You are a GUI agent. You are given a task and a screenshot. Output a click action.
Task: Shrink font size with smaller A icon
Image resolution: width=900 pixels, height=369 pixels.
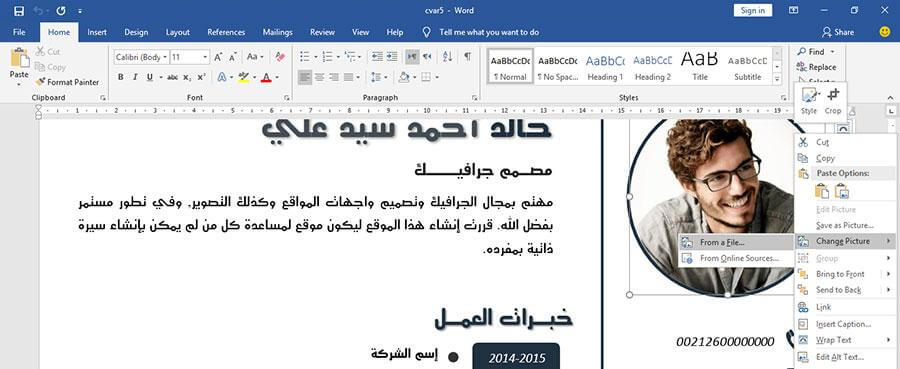[x=232, y=57]
